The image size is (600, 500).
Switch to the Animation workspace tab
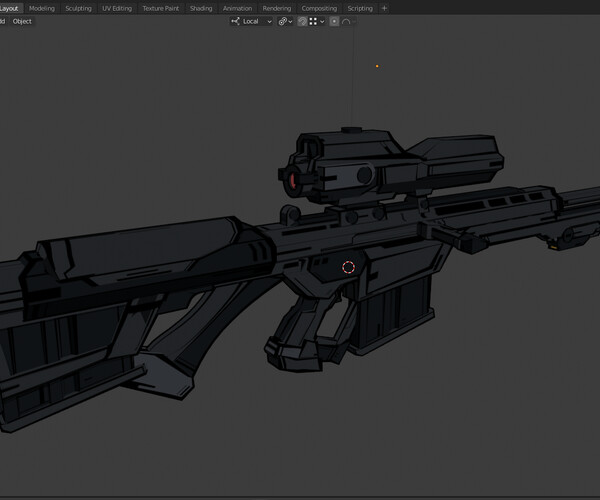click(x=237, y=8)
